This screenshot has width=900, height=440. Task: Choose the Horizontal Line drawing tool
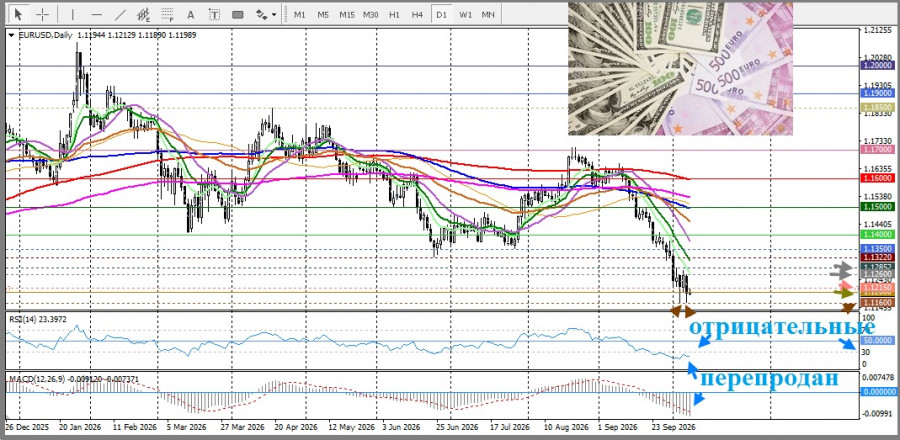click(x=96, y=14)
